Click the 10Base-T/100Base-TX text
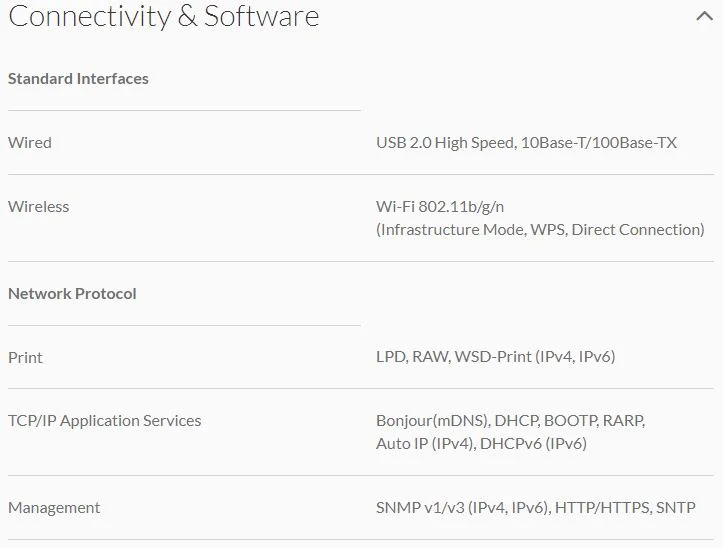The width and height of the screenshot is (723, 548). coord(599,143)
